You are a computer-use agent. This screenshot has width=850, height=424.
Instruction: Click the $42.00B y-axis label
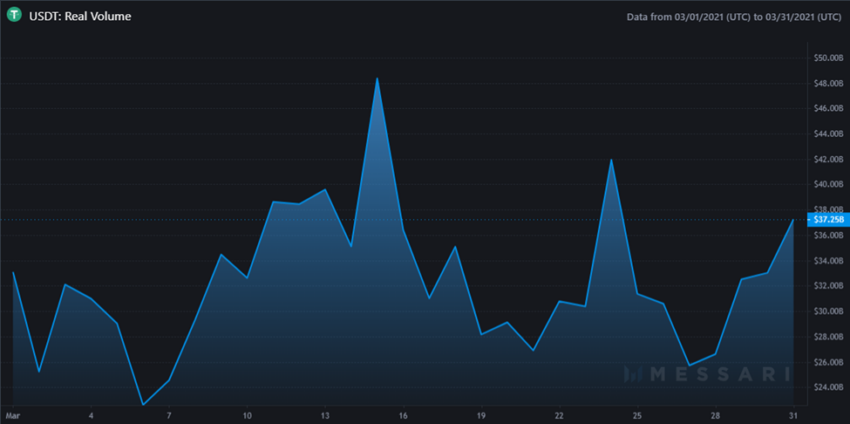[x=829, y=159]
